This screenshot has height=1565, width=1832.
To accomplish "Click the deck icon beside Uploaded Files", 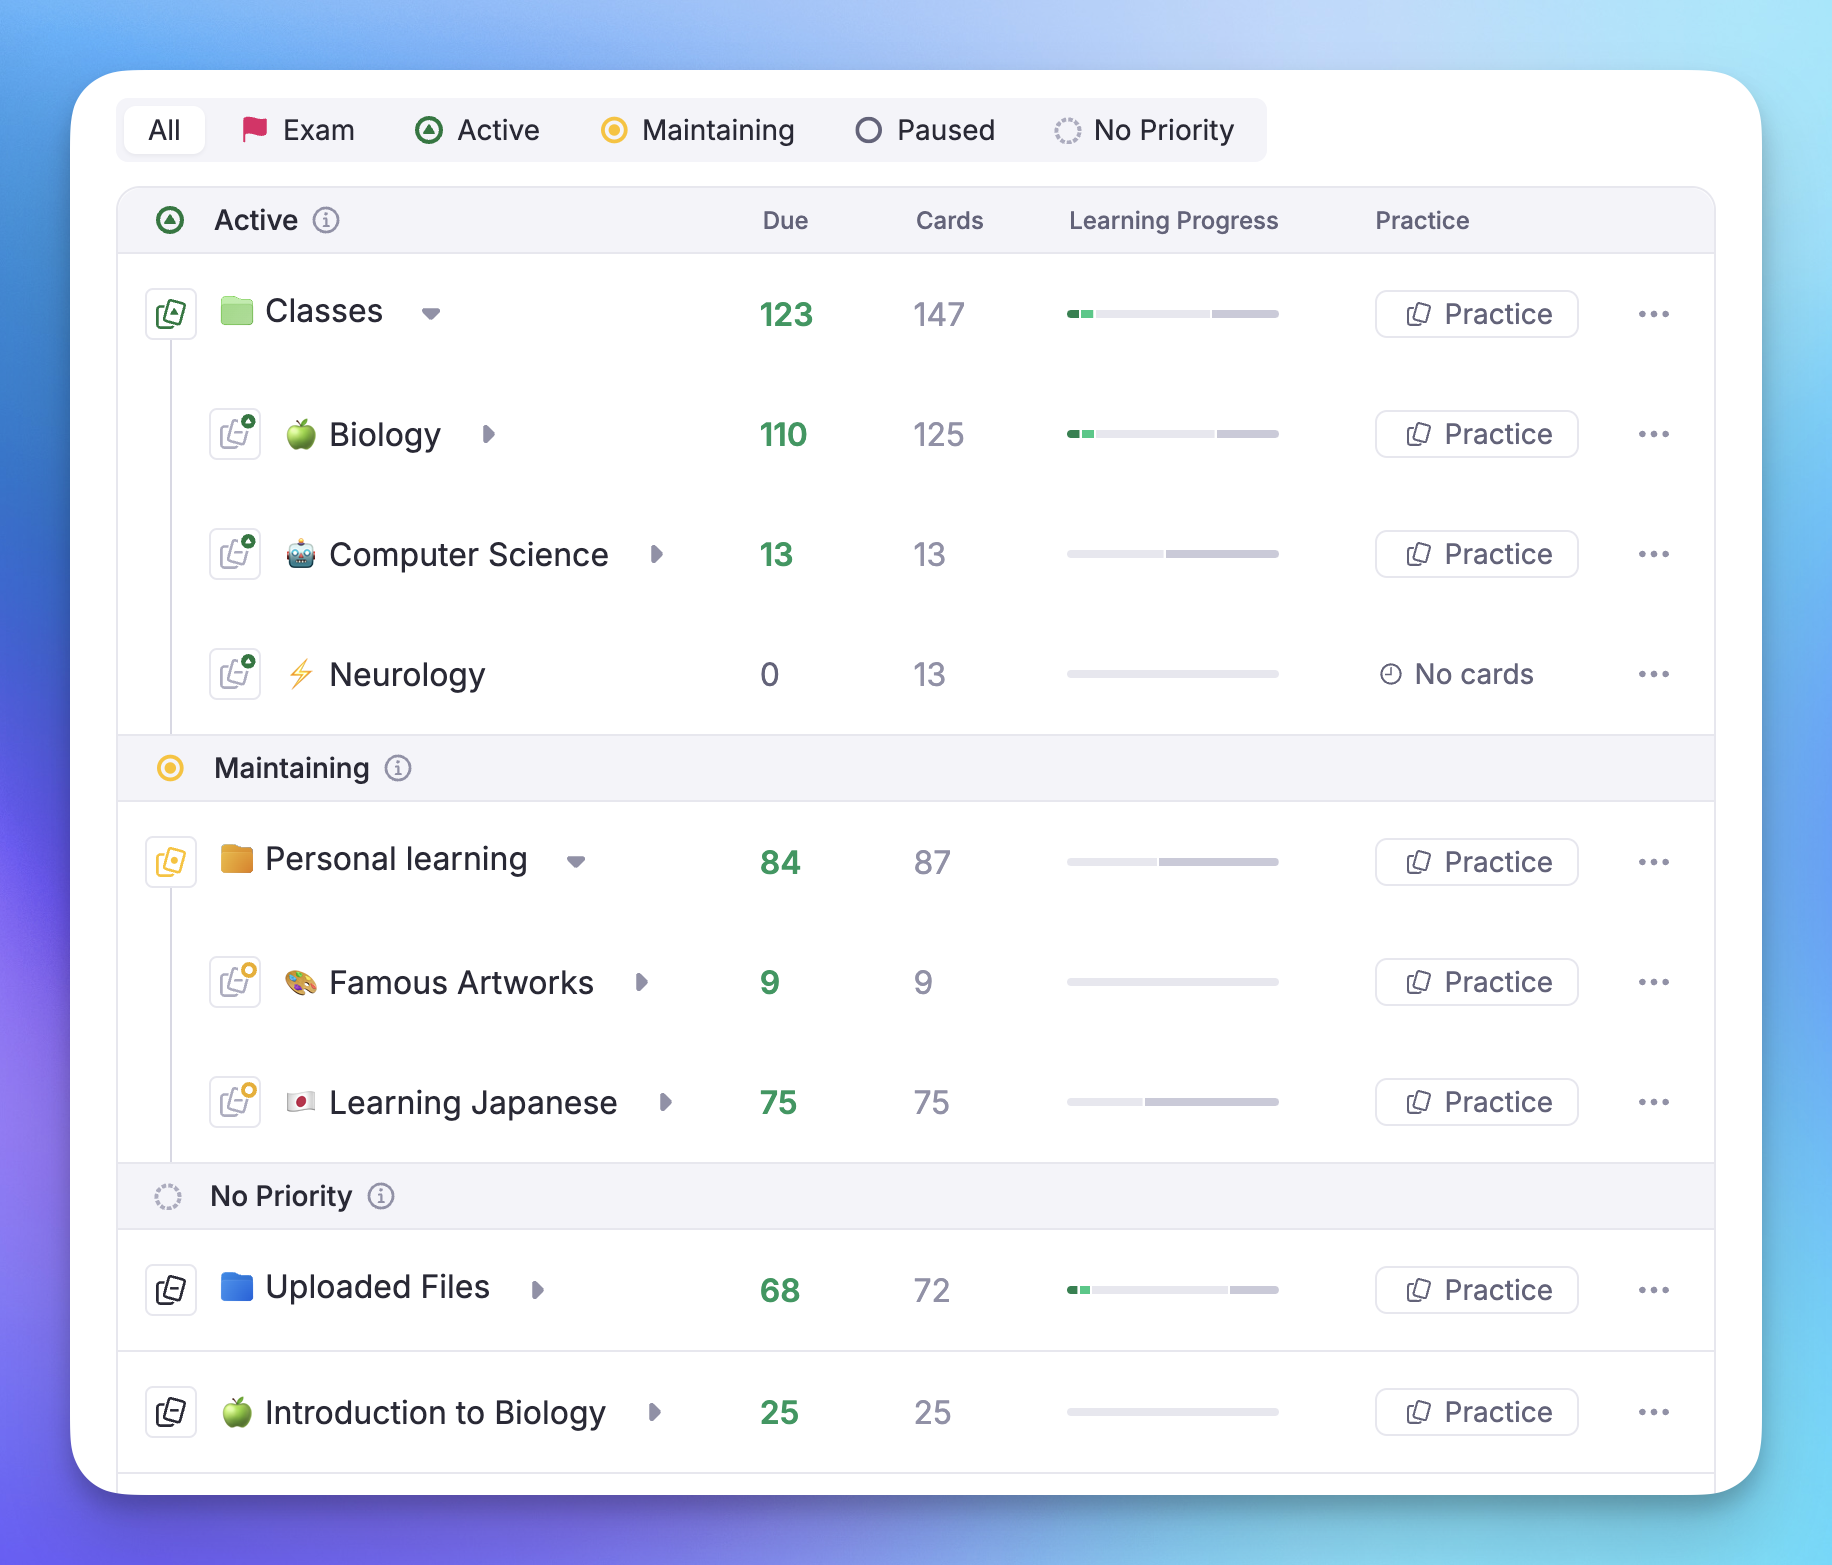I will click(171, 1290).
